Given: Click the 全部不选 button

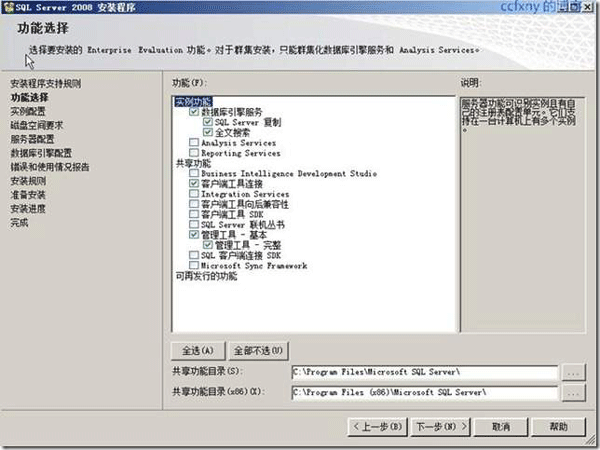Looking at the screenshot, I should [x=258, y=351].
